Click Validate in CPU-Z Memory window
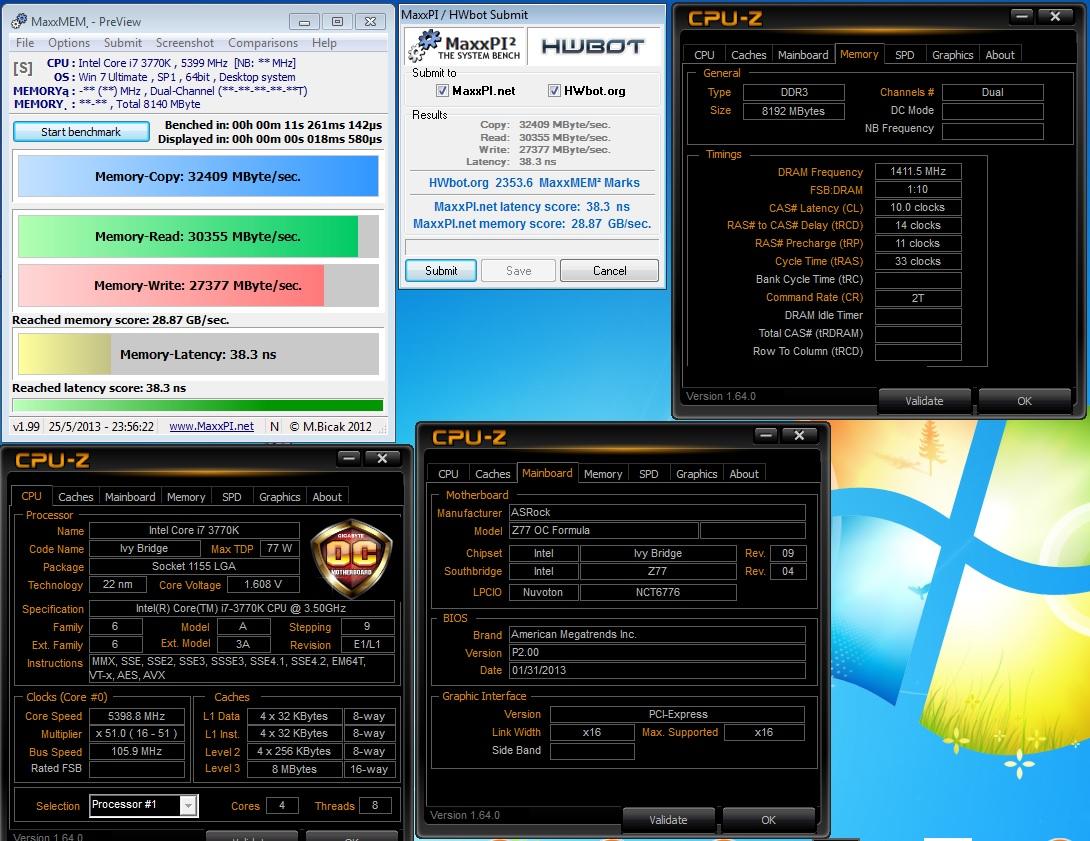 [924, 401]
